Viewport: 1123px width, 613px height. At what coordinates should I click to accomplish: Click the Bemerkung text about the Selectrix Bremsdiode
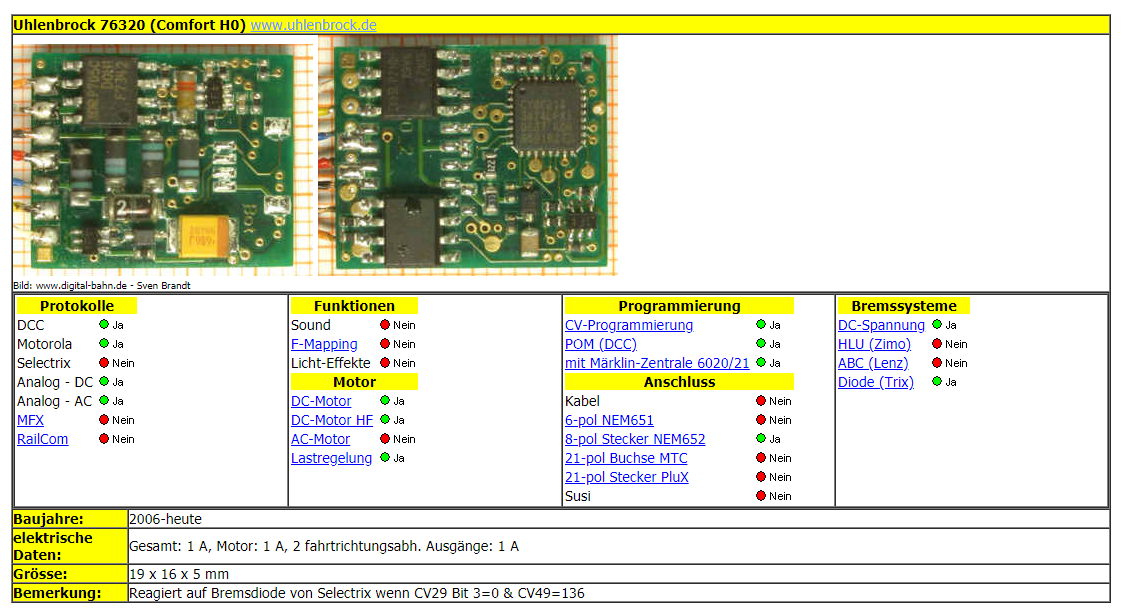coord(357,593)
